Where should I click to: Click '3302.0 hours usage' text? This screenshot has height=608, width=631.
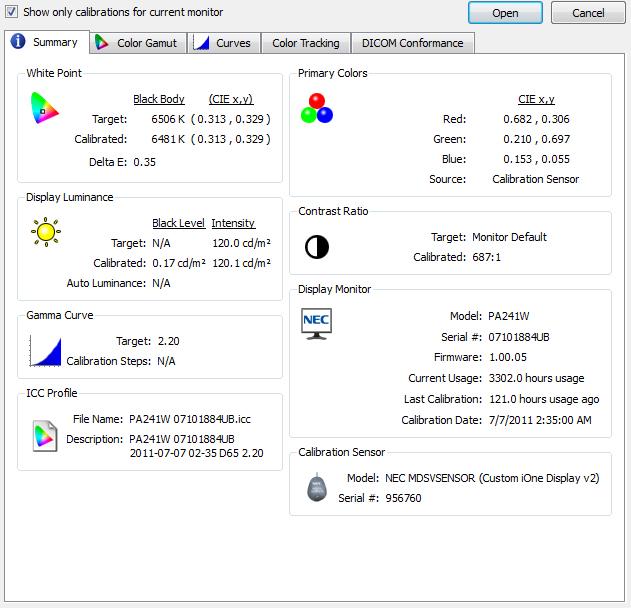[536, 378]
